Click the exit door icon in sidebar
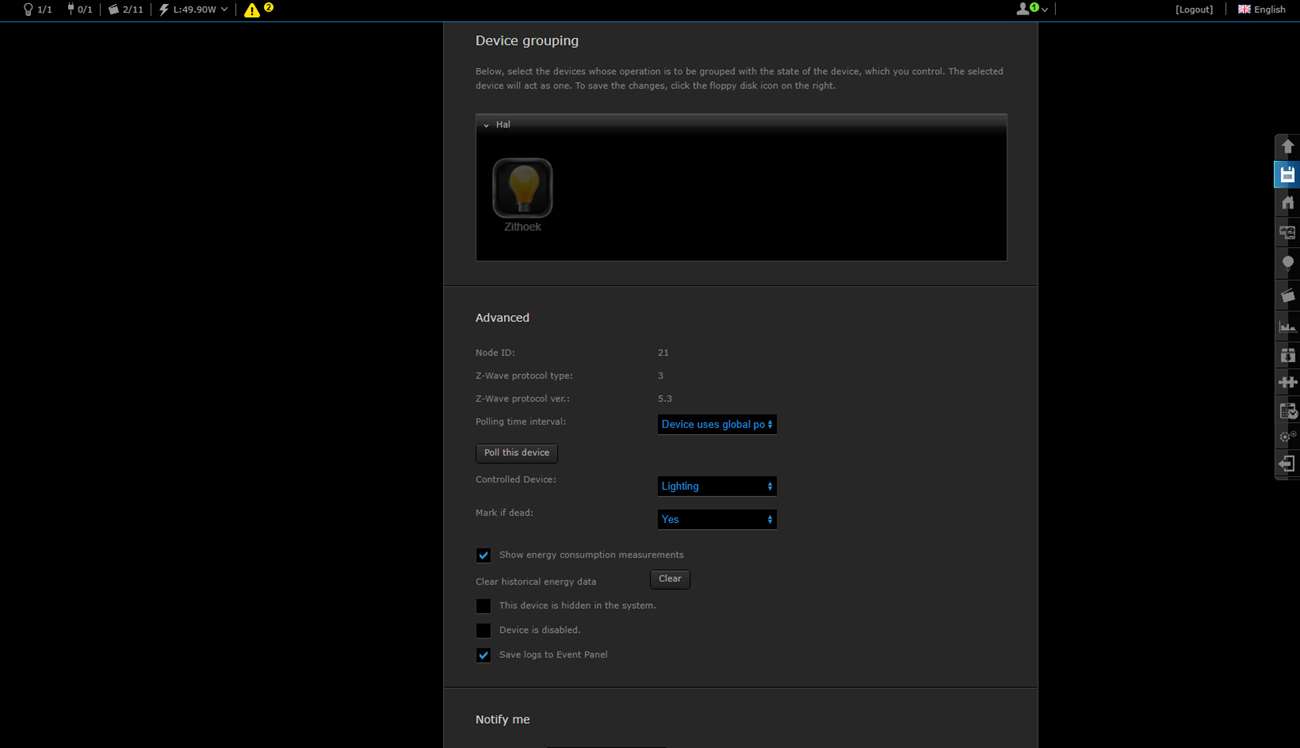1300x748 pixels. [x=1287, y=464]
